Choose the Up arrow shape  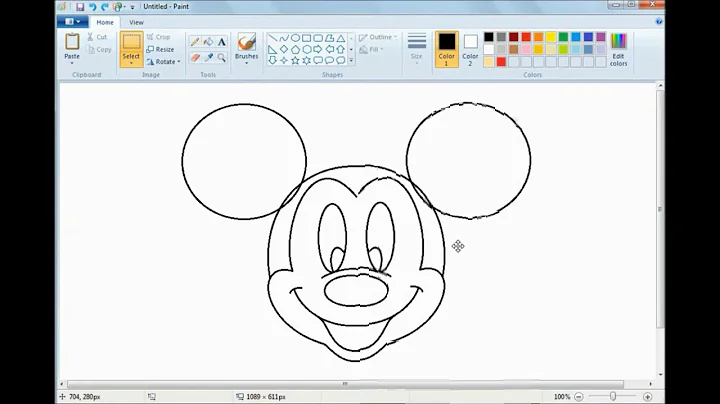(341, 49)
